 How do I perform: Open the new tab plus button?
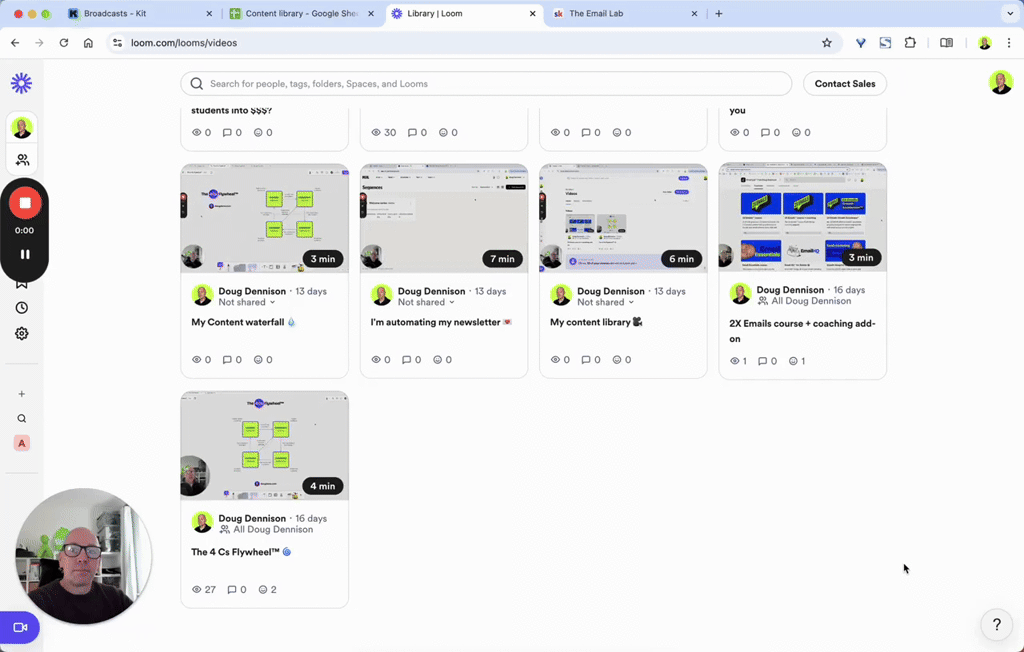[x=718, y=14]
